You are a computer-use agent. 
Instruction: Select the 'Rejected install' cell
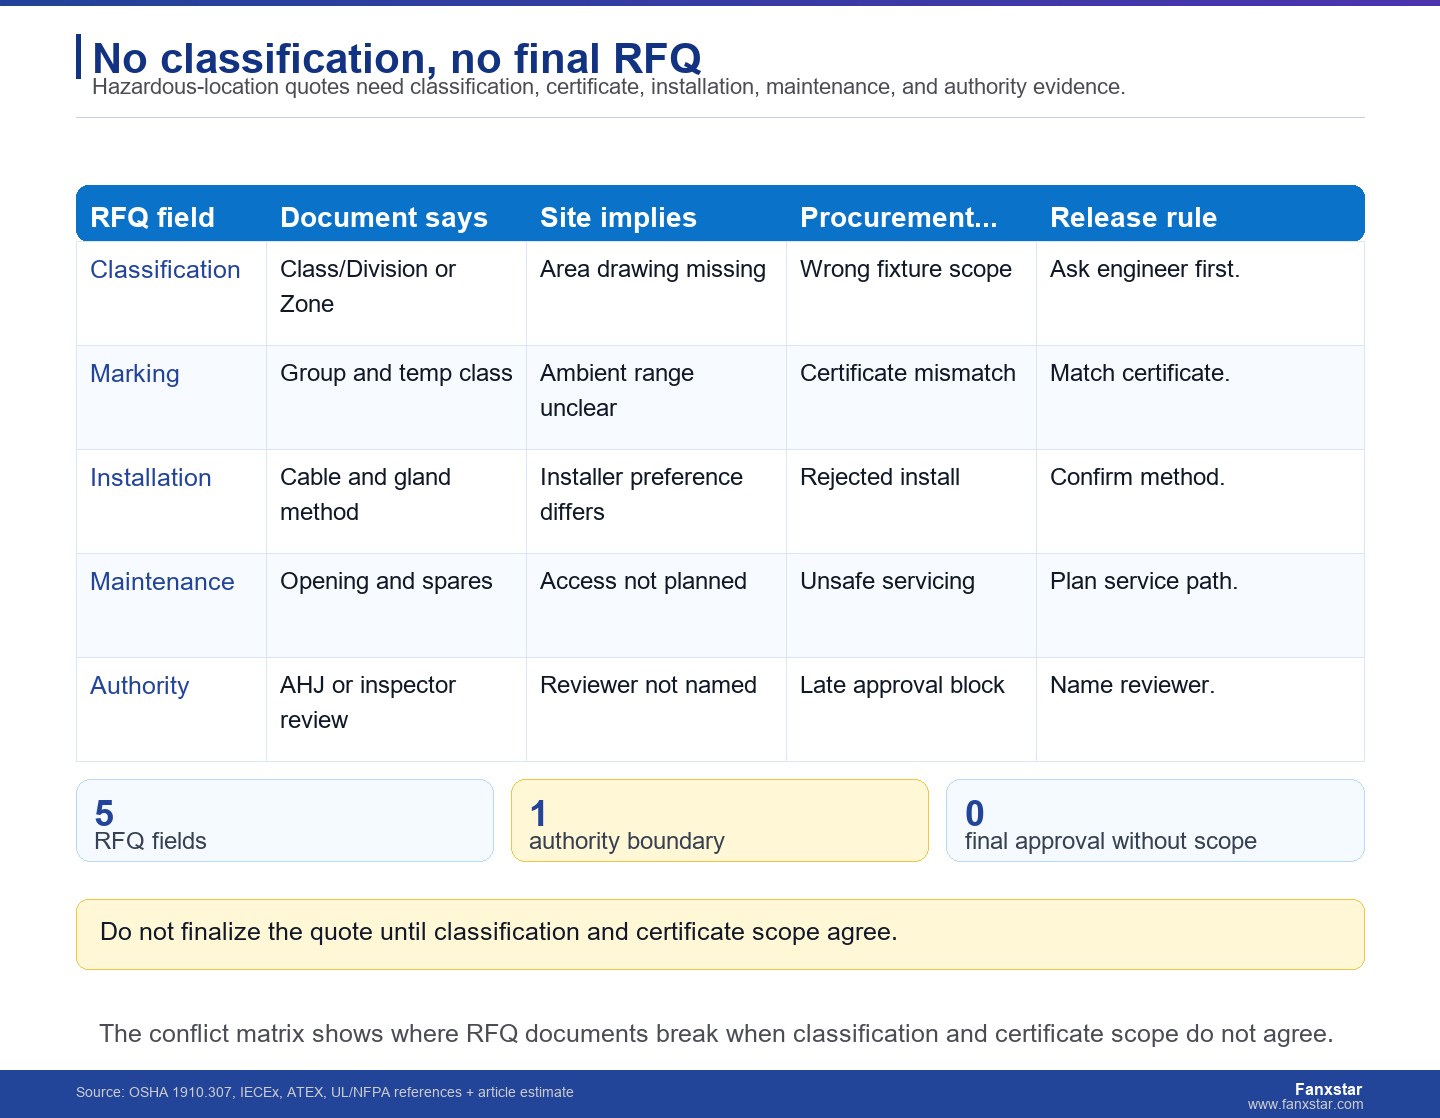(911, 502)
